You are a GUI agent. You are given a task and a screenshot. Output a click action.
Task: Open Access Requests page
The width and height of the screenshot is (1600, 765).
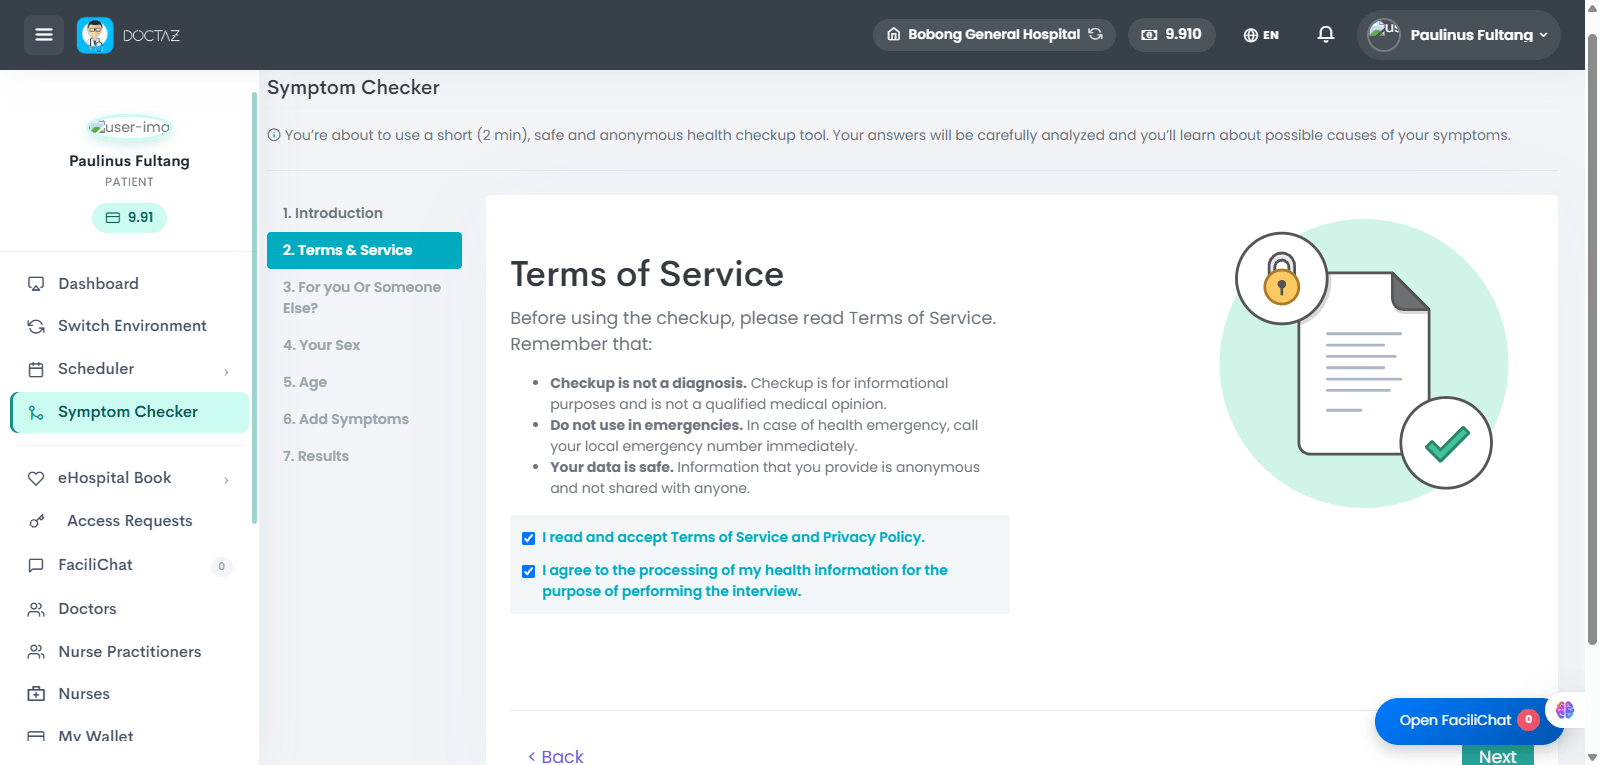[x=129, y=521]
